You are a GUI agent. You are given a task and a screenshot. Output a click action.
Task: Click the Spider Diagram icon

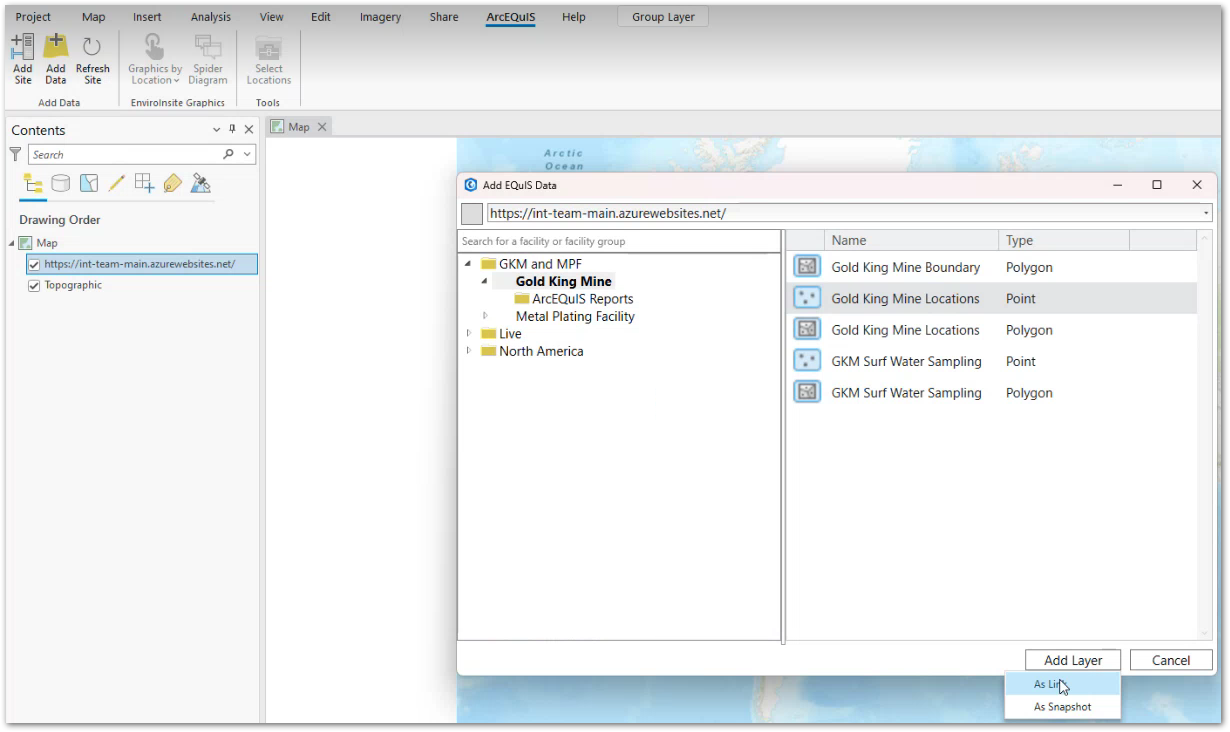point(208,59)
